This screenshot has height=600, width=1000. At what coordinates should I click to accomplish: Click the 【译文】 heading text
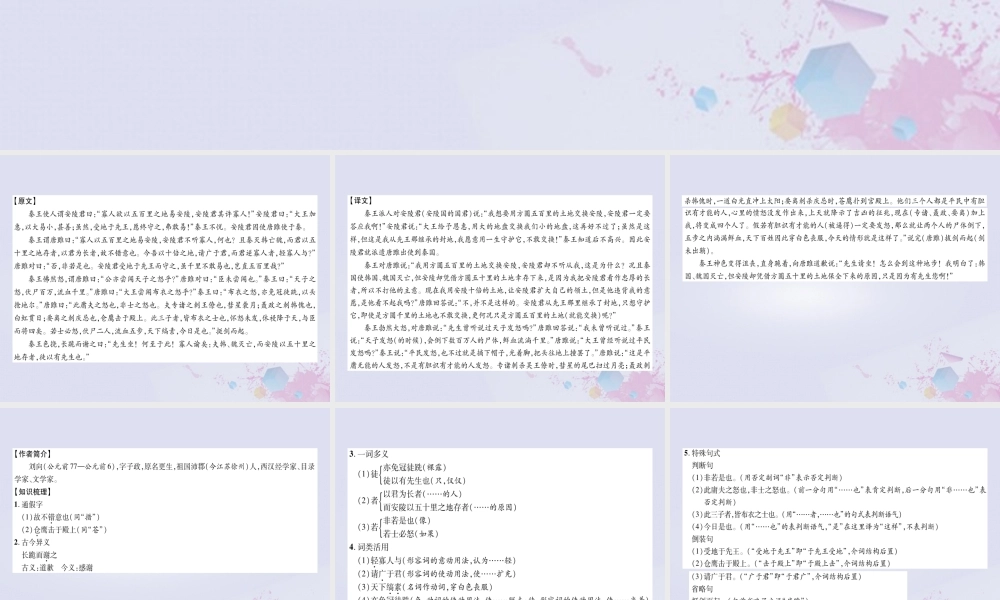pyautogui.click(x=360, y=201)
